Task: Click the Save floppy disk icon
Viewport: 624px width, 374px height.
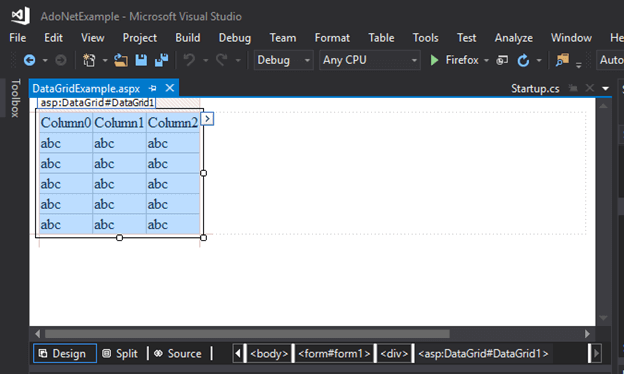Action: pos(141,60)
